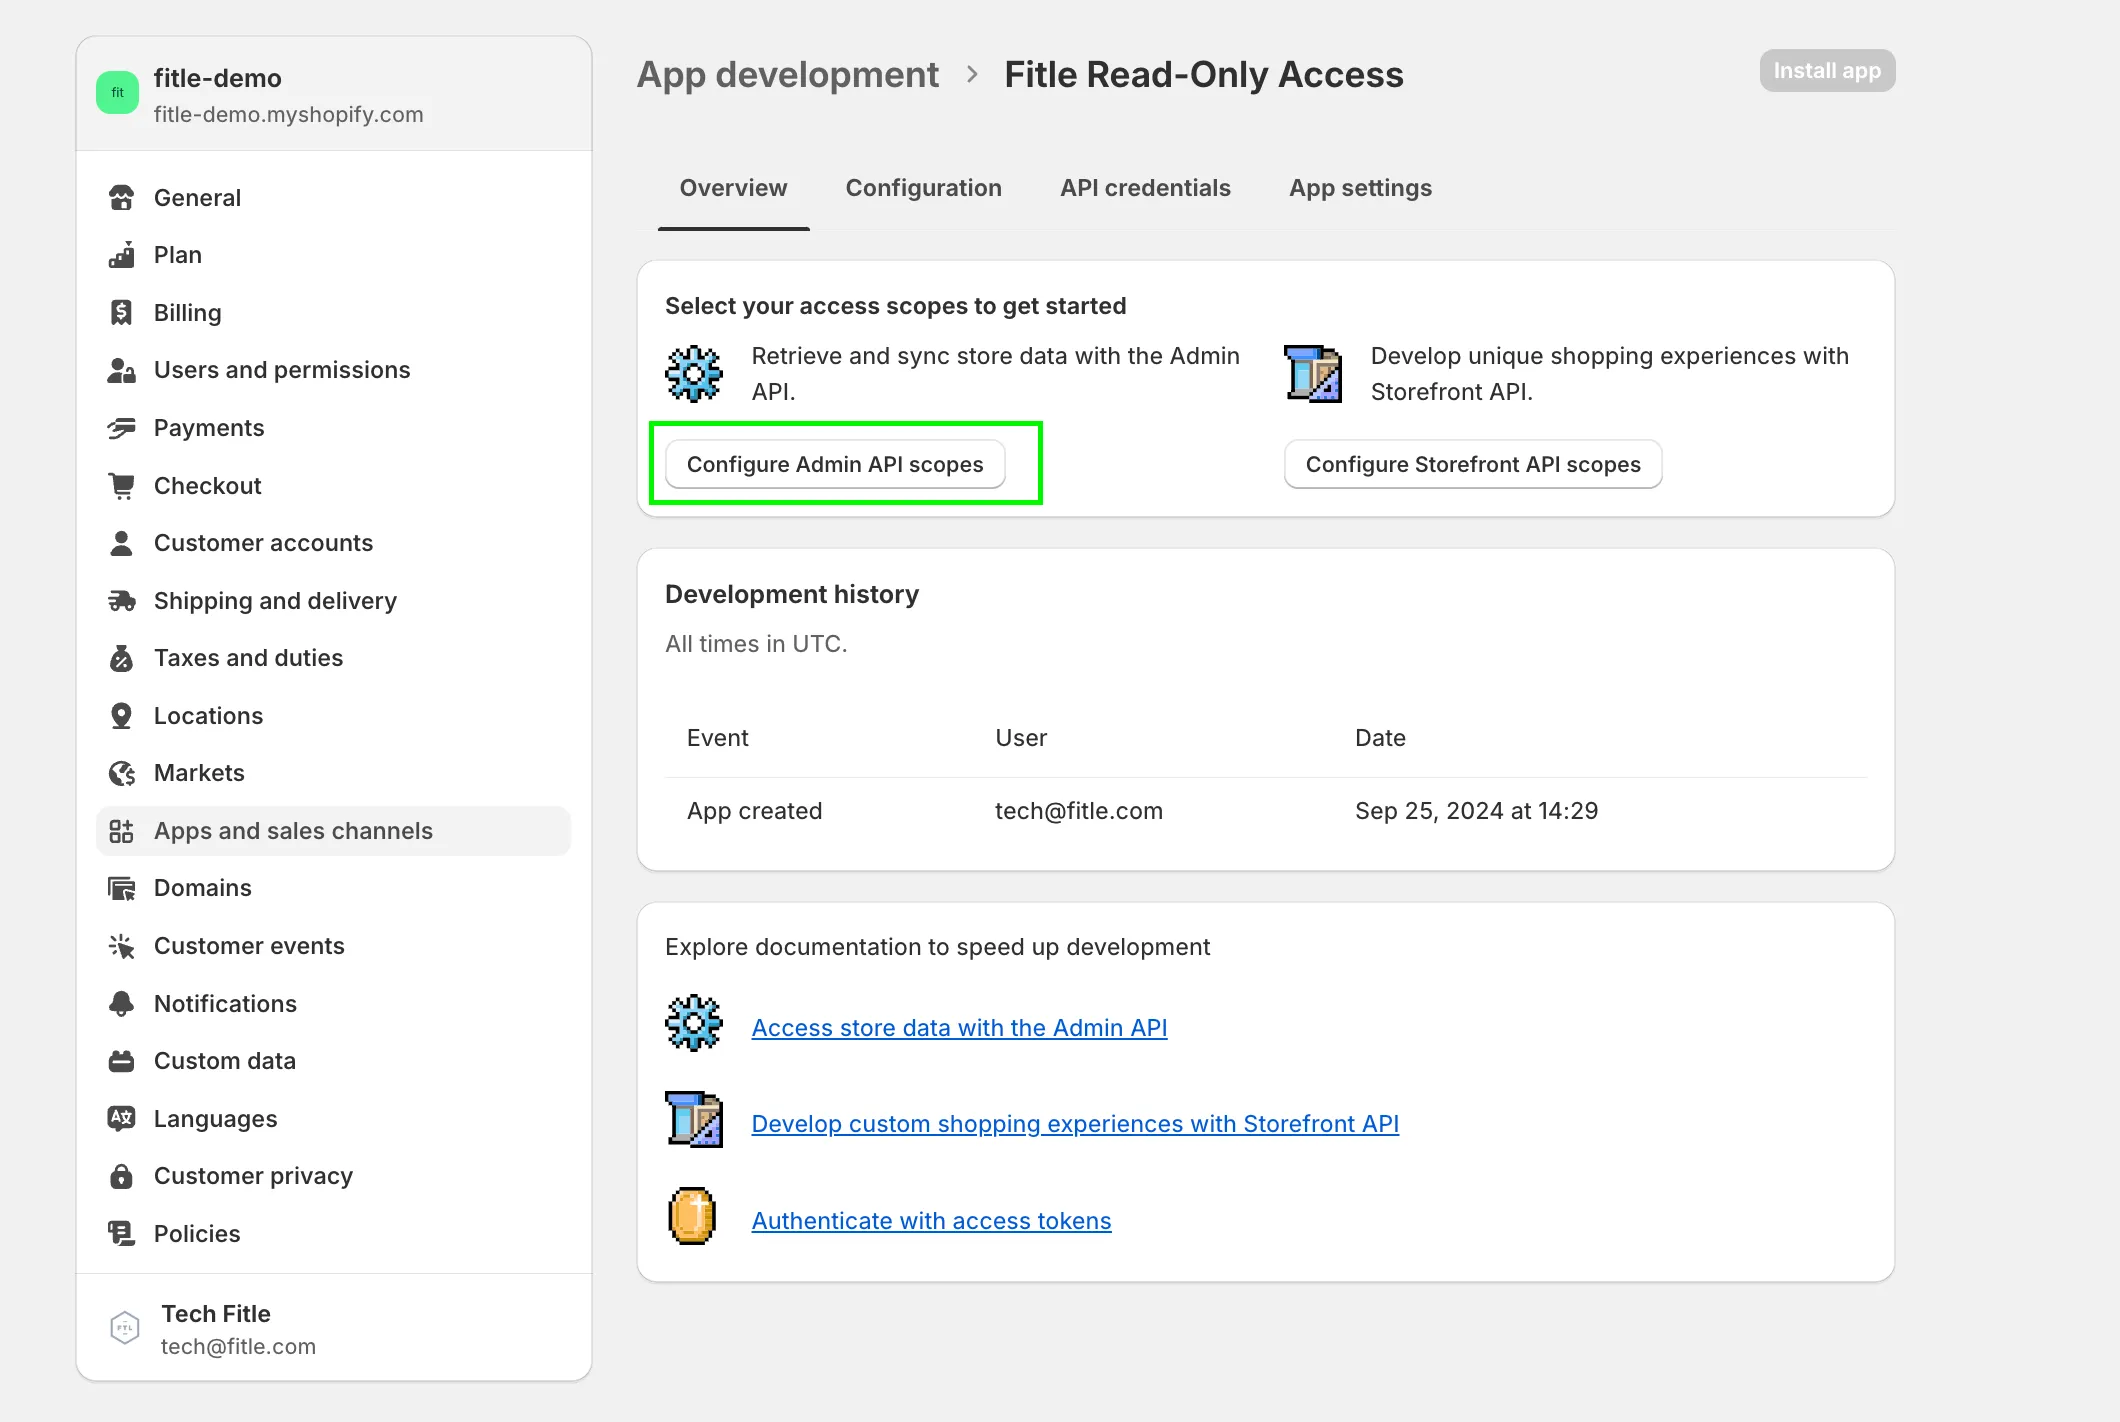Click the Domains icon
The width and height of the screenshot is (2120, 1422).
pos(121,888)
